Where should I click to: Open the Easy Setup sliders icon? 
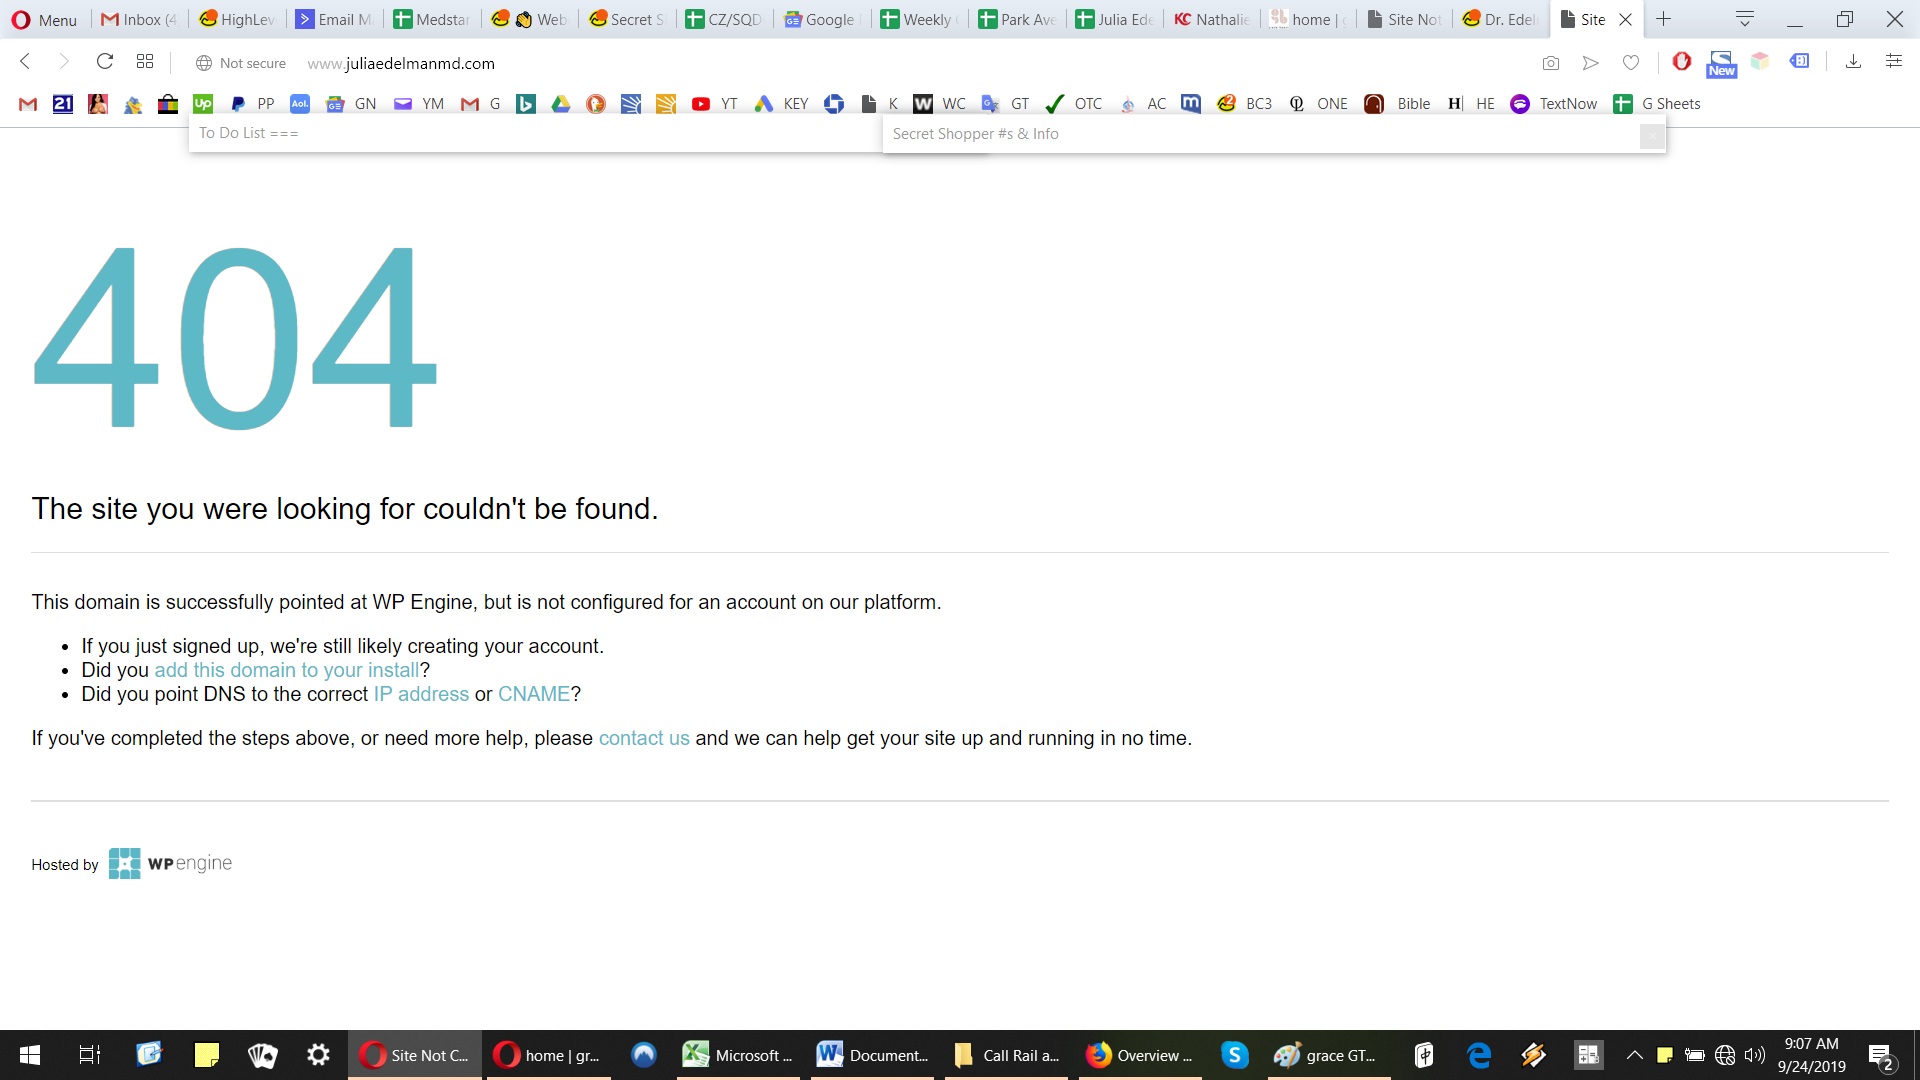coord(1894,62)
